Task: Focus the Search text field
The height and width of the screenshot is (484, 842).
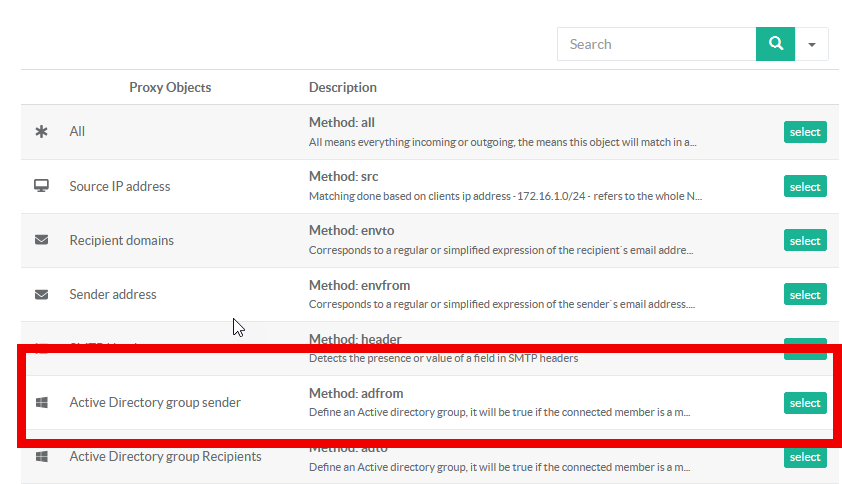Action: pos(656,44)
